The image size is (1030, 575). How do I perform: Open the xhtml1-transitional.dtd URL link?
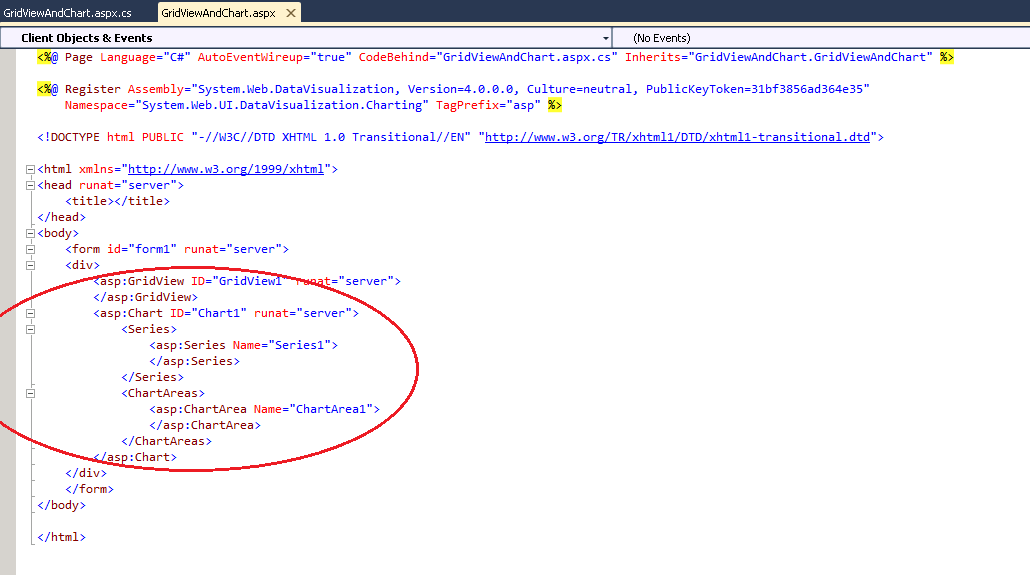tap(677, 137)
